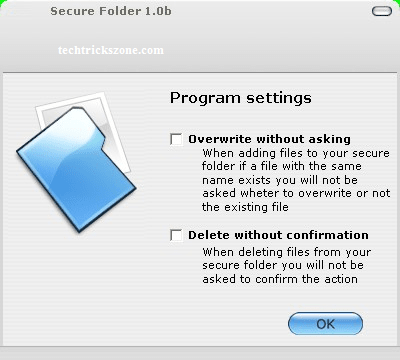Click the word 'wheter' in description
The image size is (400, 360).
(259, 193)
